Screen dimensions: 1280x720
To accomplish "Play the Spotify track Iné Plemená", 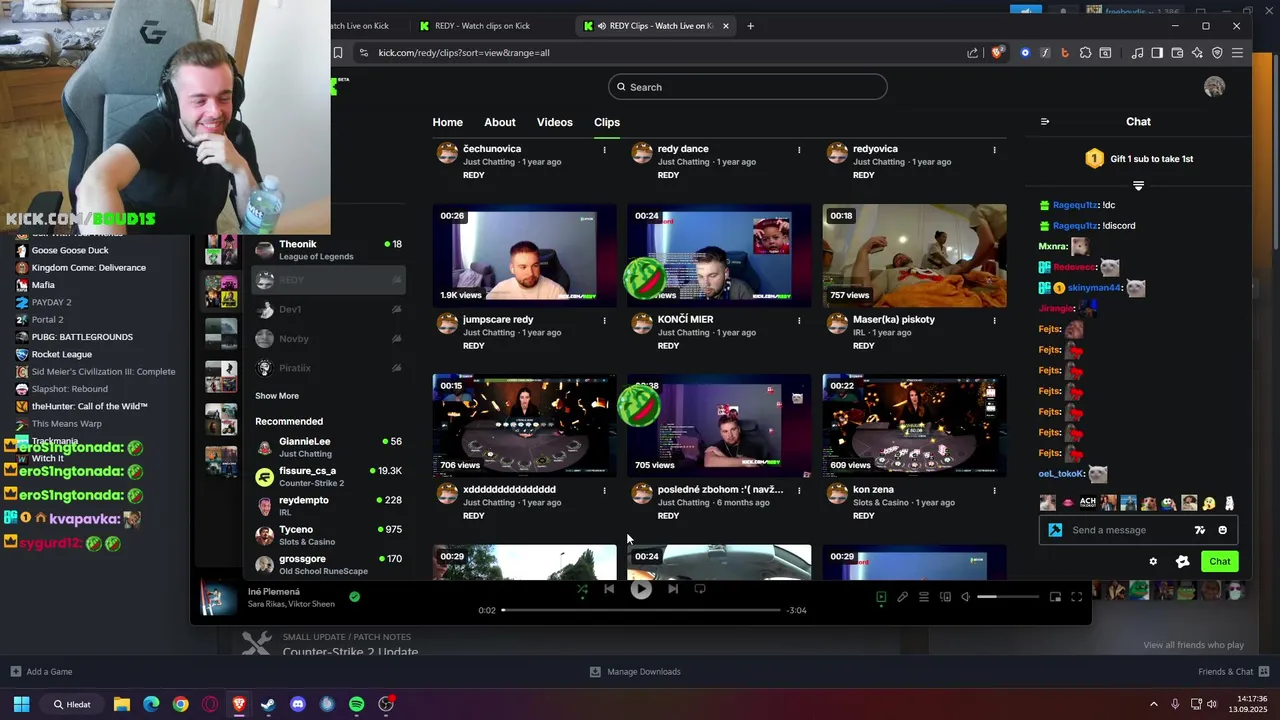I will pyautogui.click(x=641, y=590).
